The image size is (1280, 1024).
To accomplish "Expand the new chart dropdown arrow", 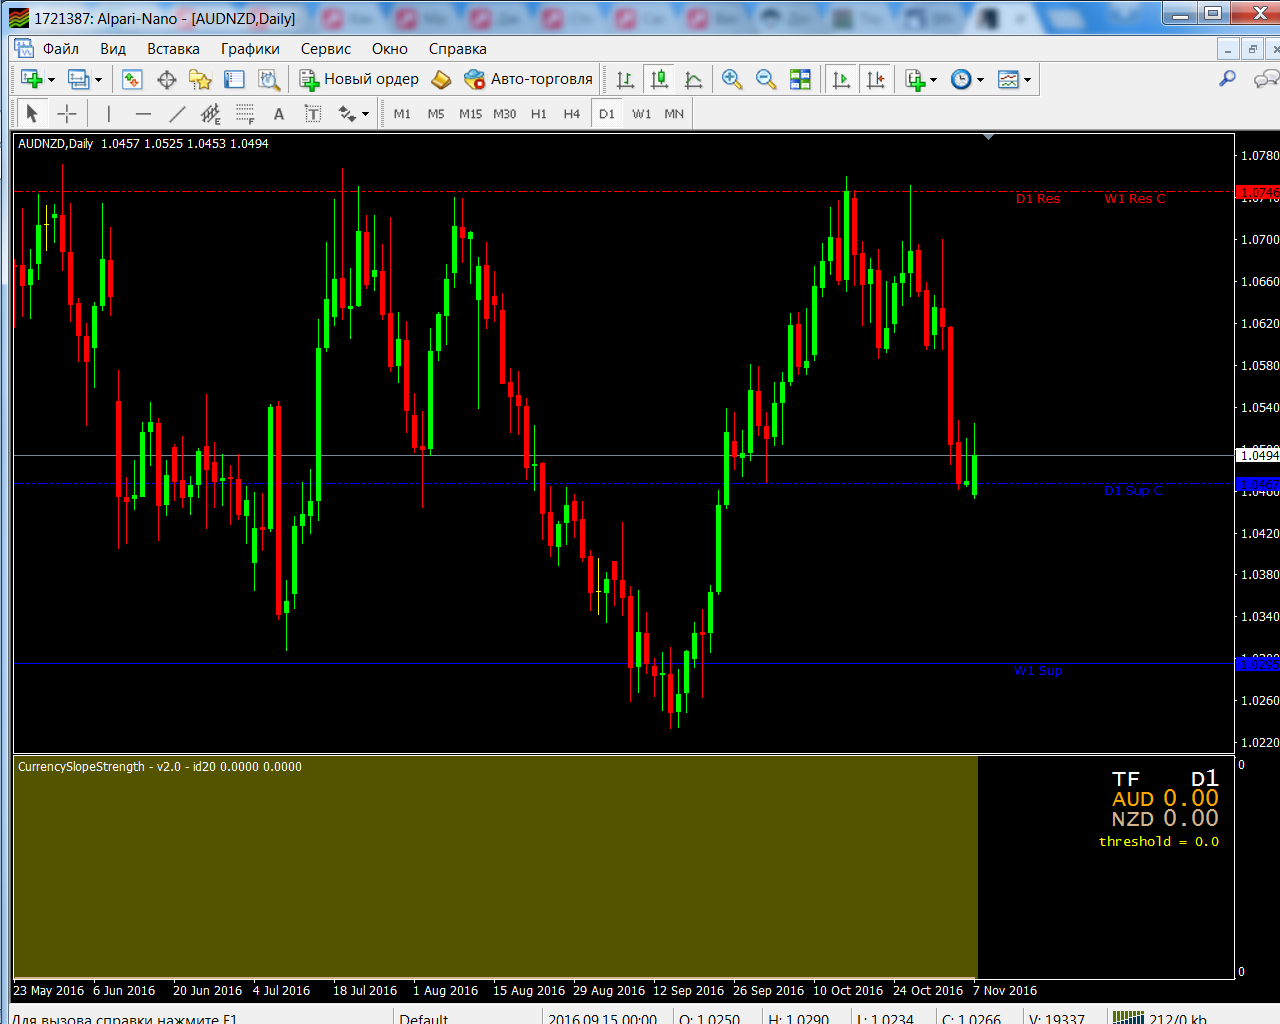I will coord(51,80).
